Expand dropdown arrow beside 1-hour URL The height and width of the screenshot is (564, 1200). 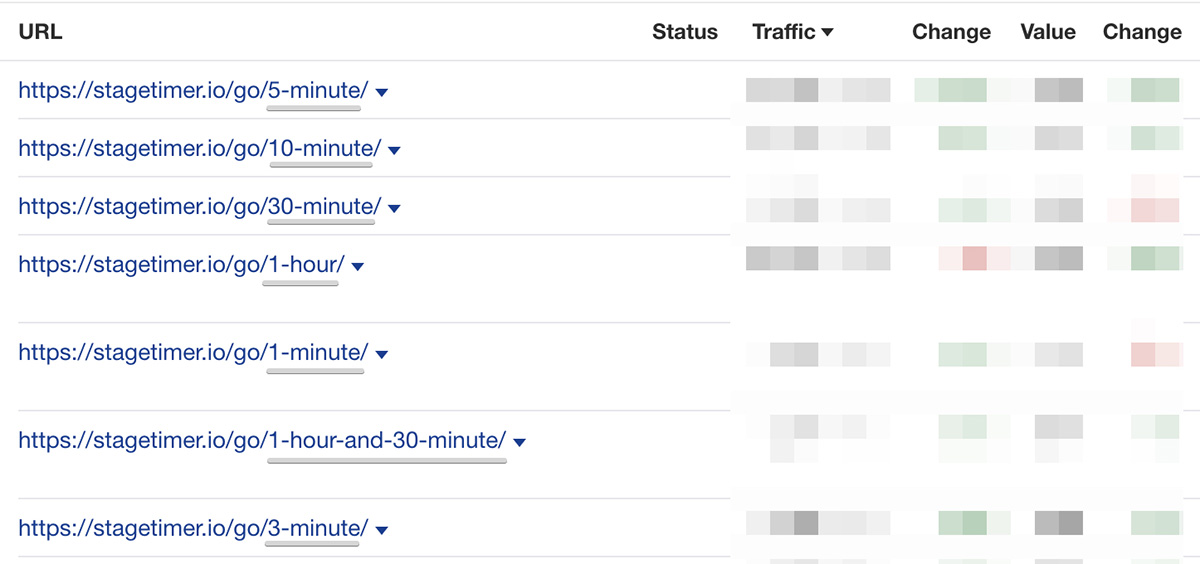358,267
